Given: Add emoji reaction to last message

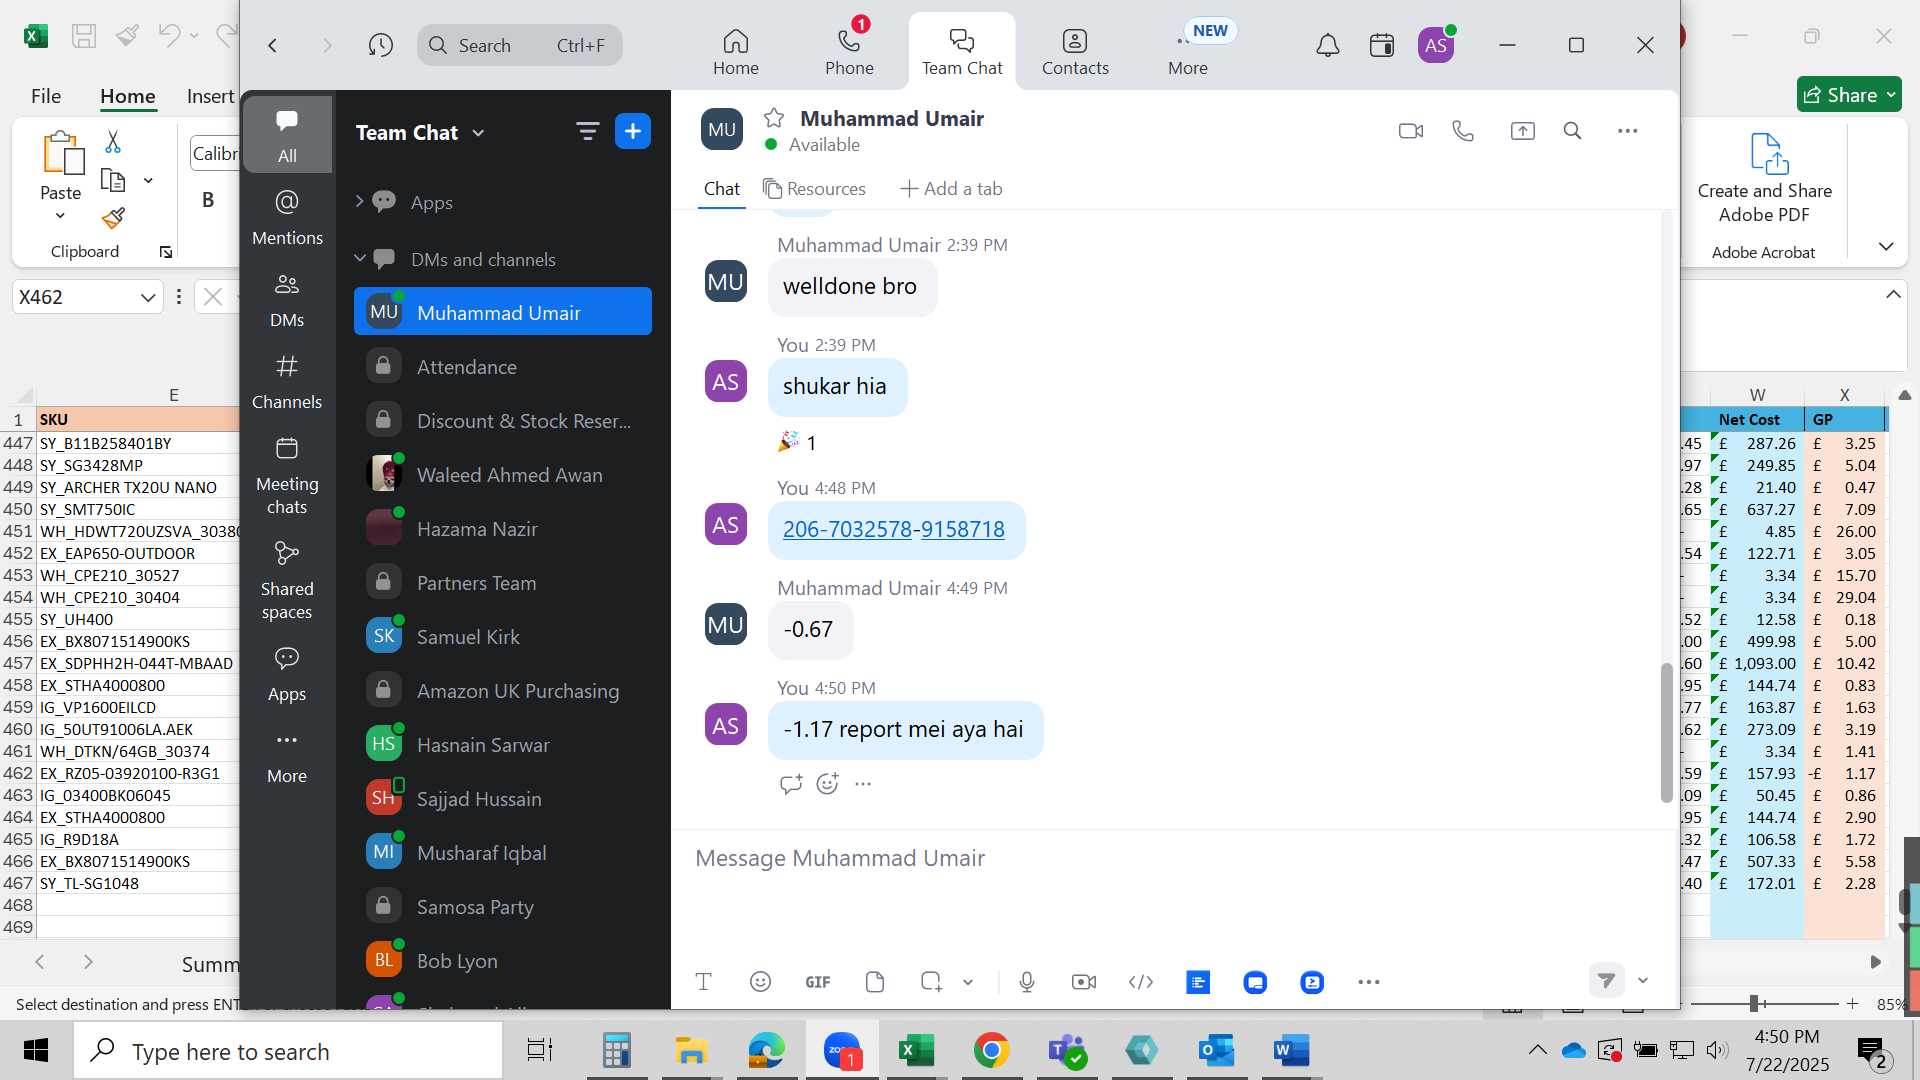Looking at the screenshot, I should [x=827, y=784].
